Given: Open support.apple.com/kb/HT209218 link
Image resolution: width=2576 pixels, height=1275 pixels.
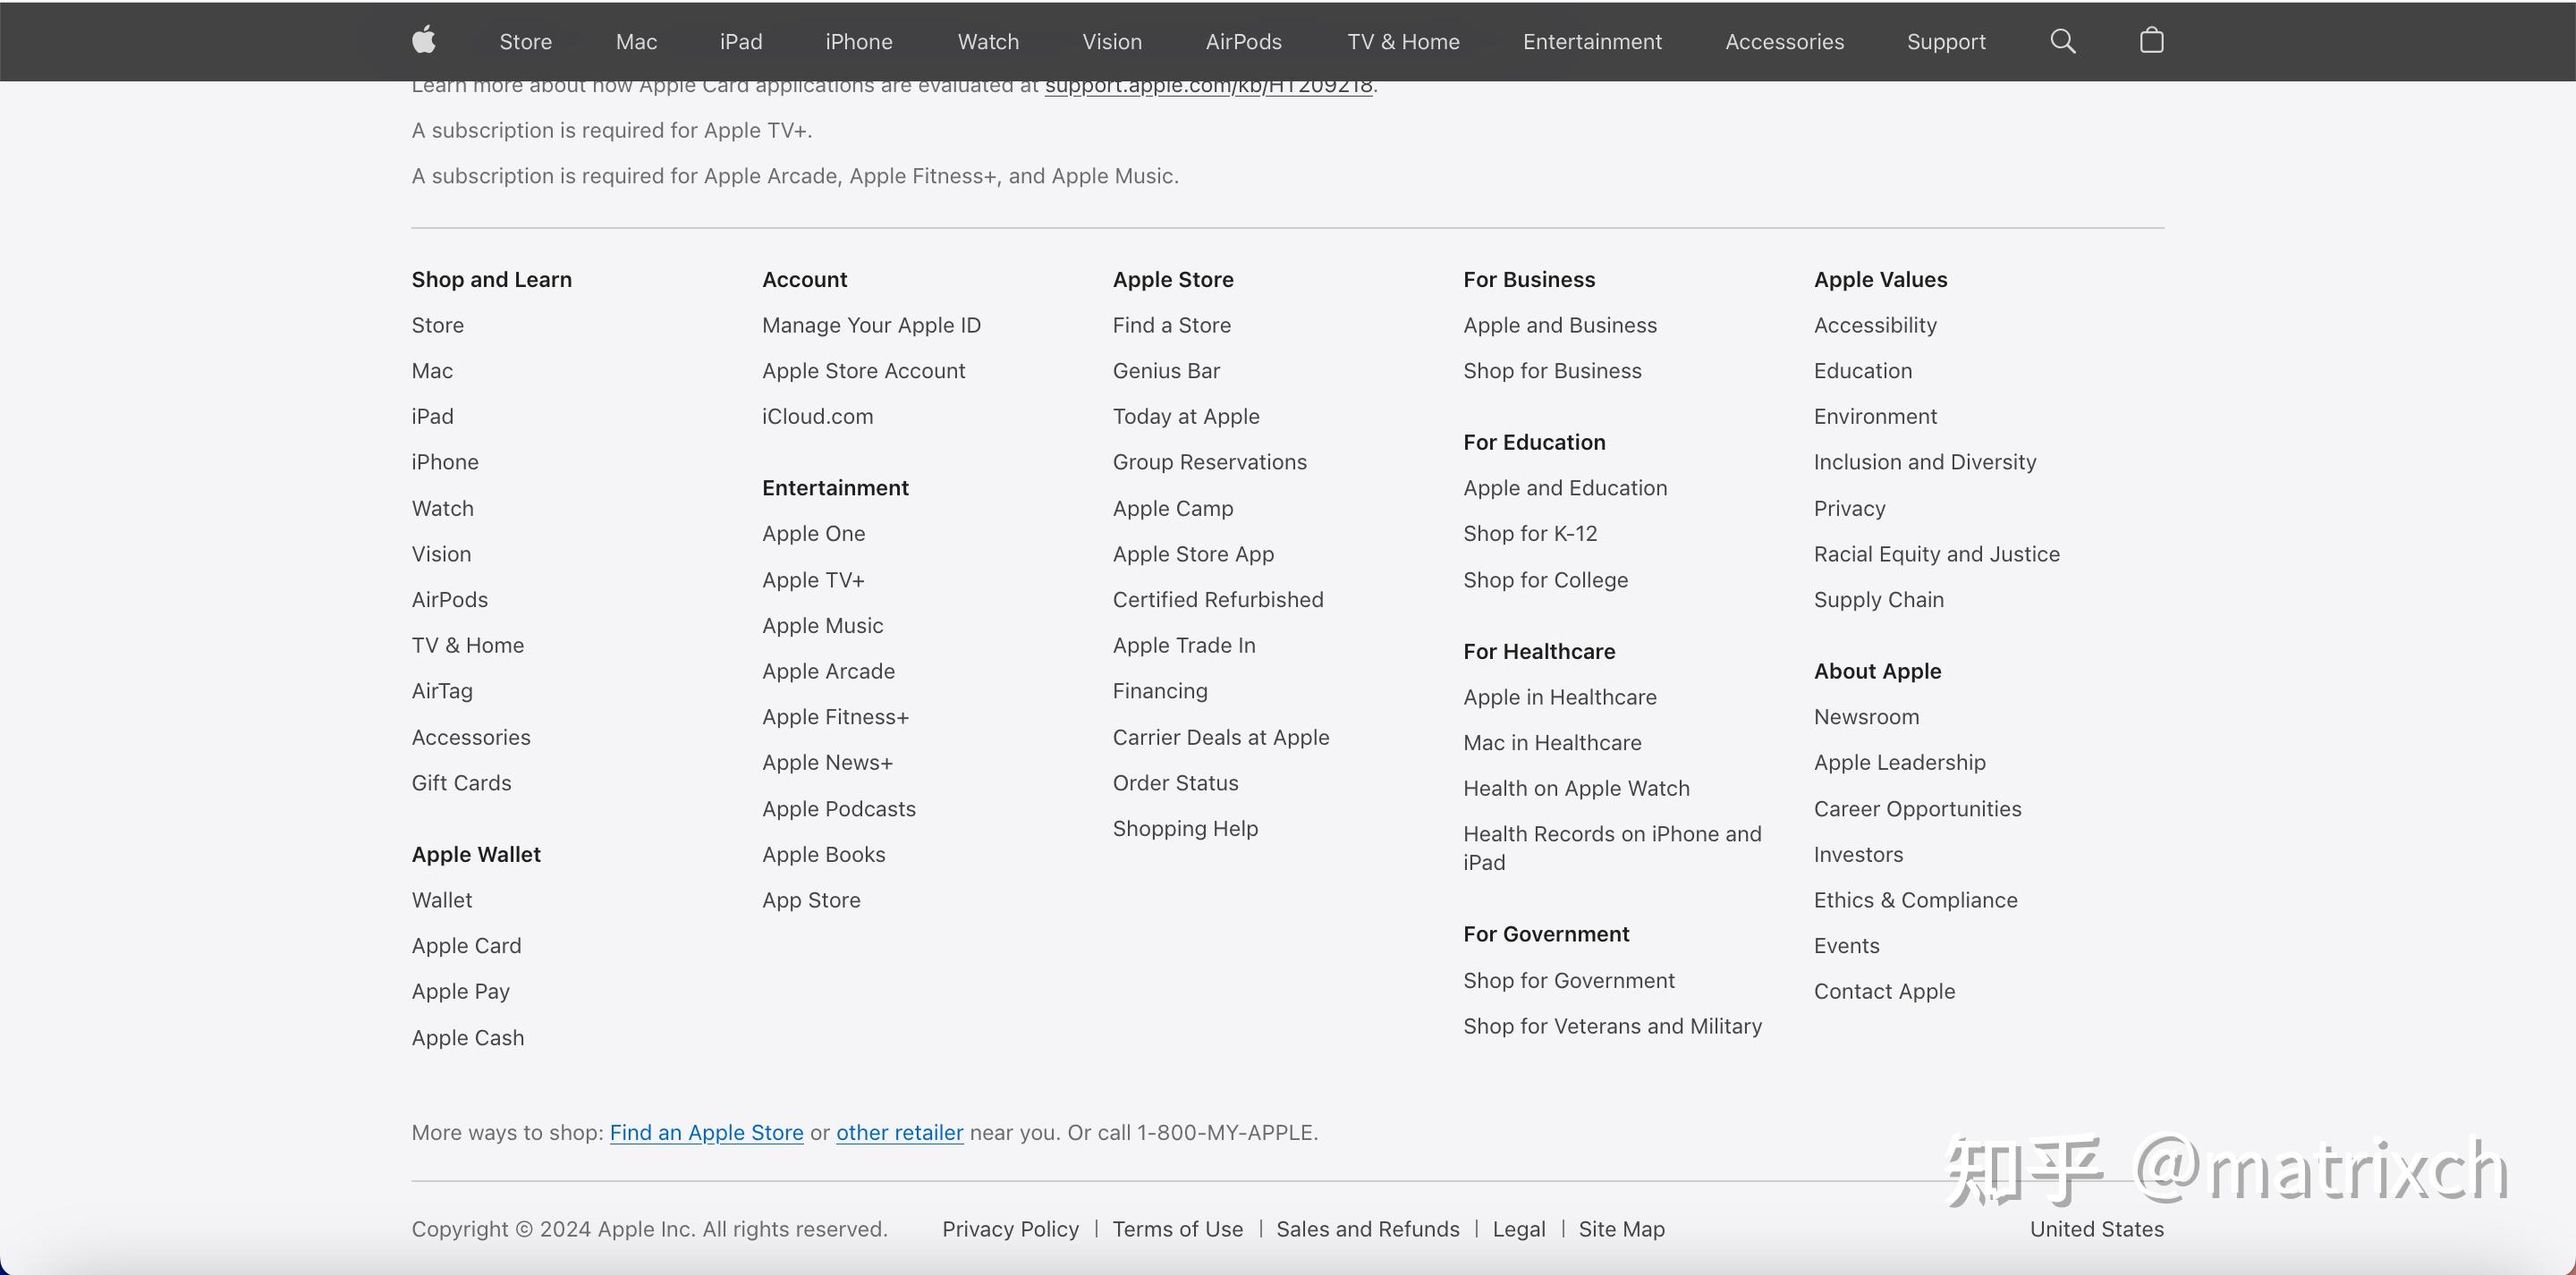Looking at the screenshot, I should (1209, 84).
